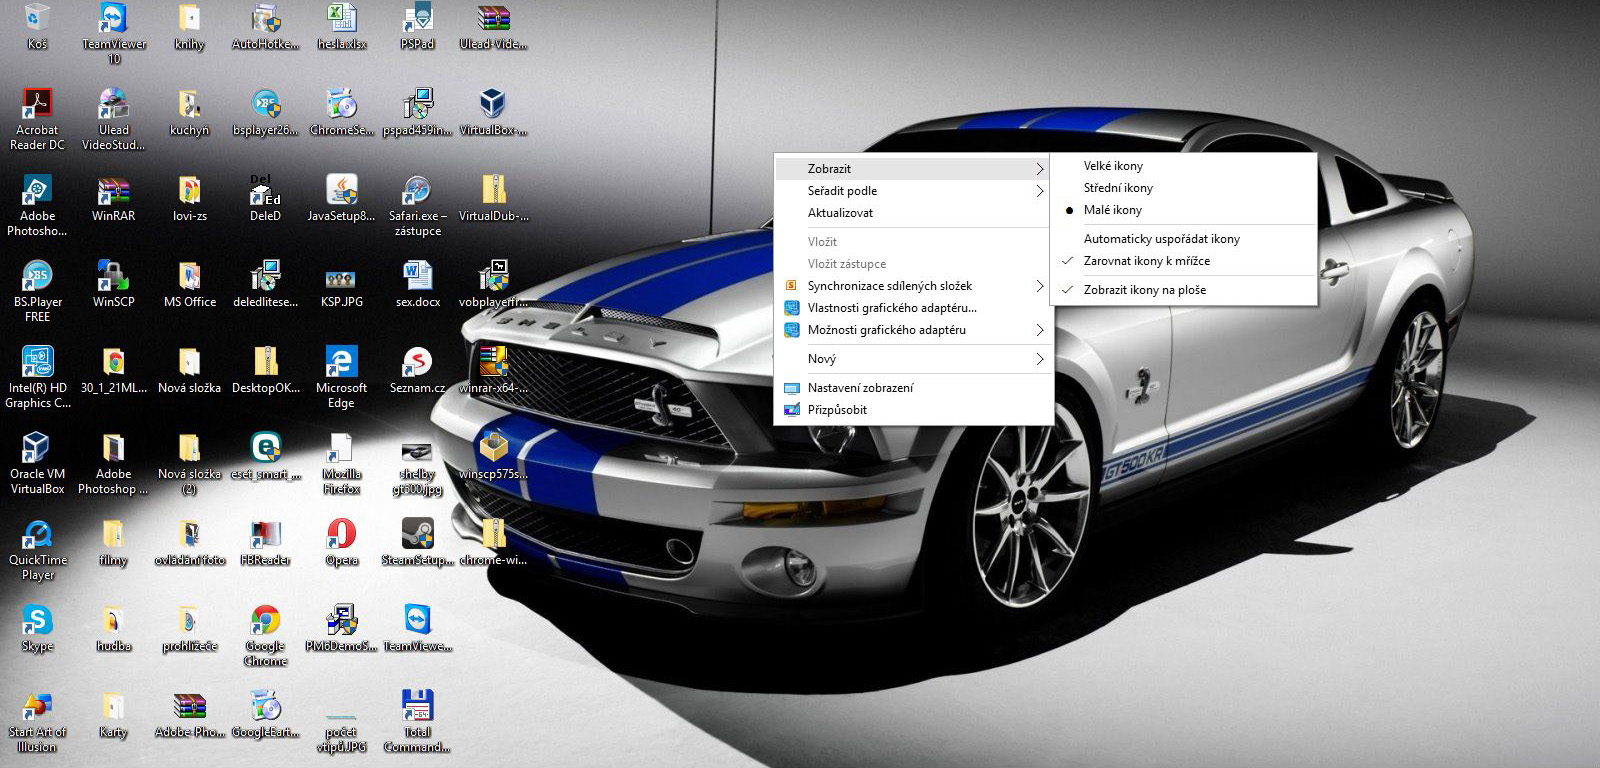Image resolution: width=1600 pixels, height=768 pixels.
Task: Click the Microsoft Edge desktop icon
Action: pos(341,363)
